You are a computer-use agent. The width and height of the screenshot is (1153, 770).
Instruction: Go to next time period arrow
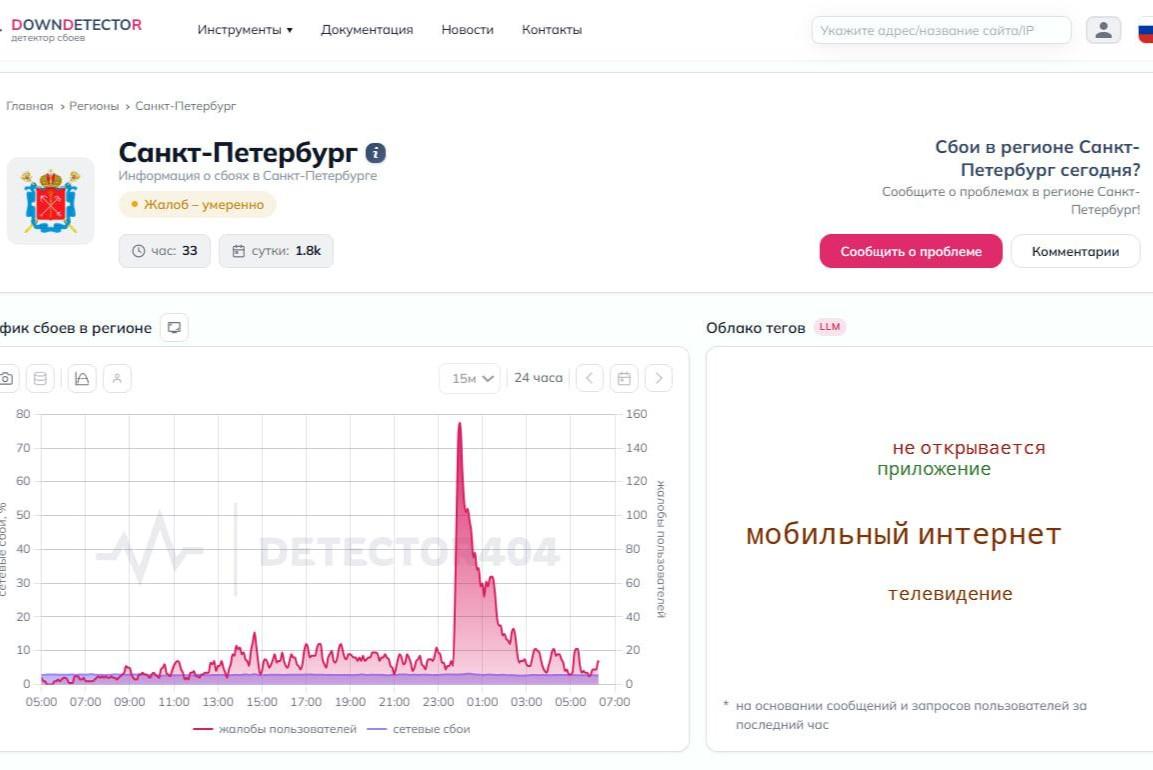click(659, 378)
